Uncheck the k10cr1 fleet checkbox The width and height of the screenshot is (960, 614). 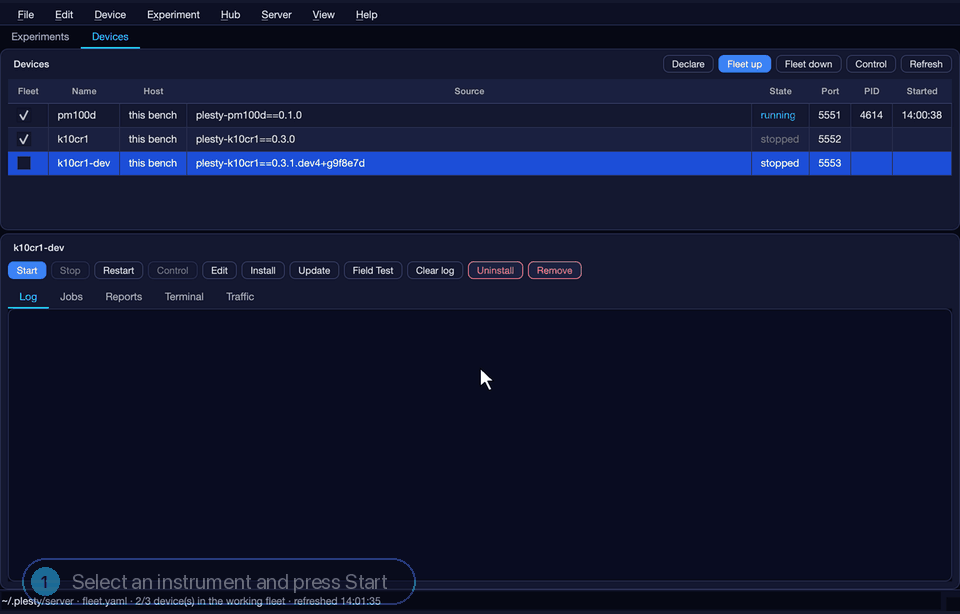pyautogui.click(x=24, y=139)
